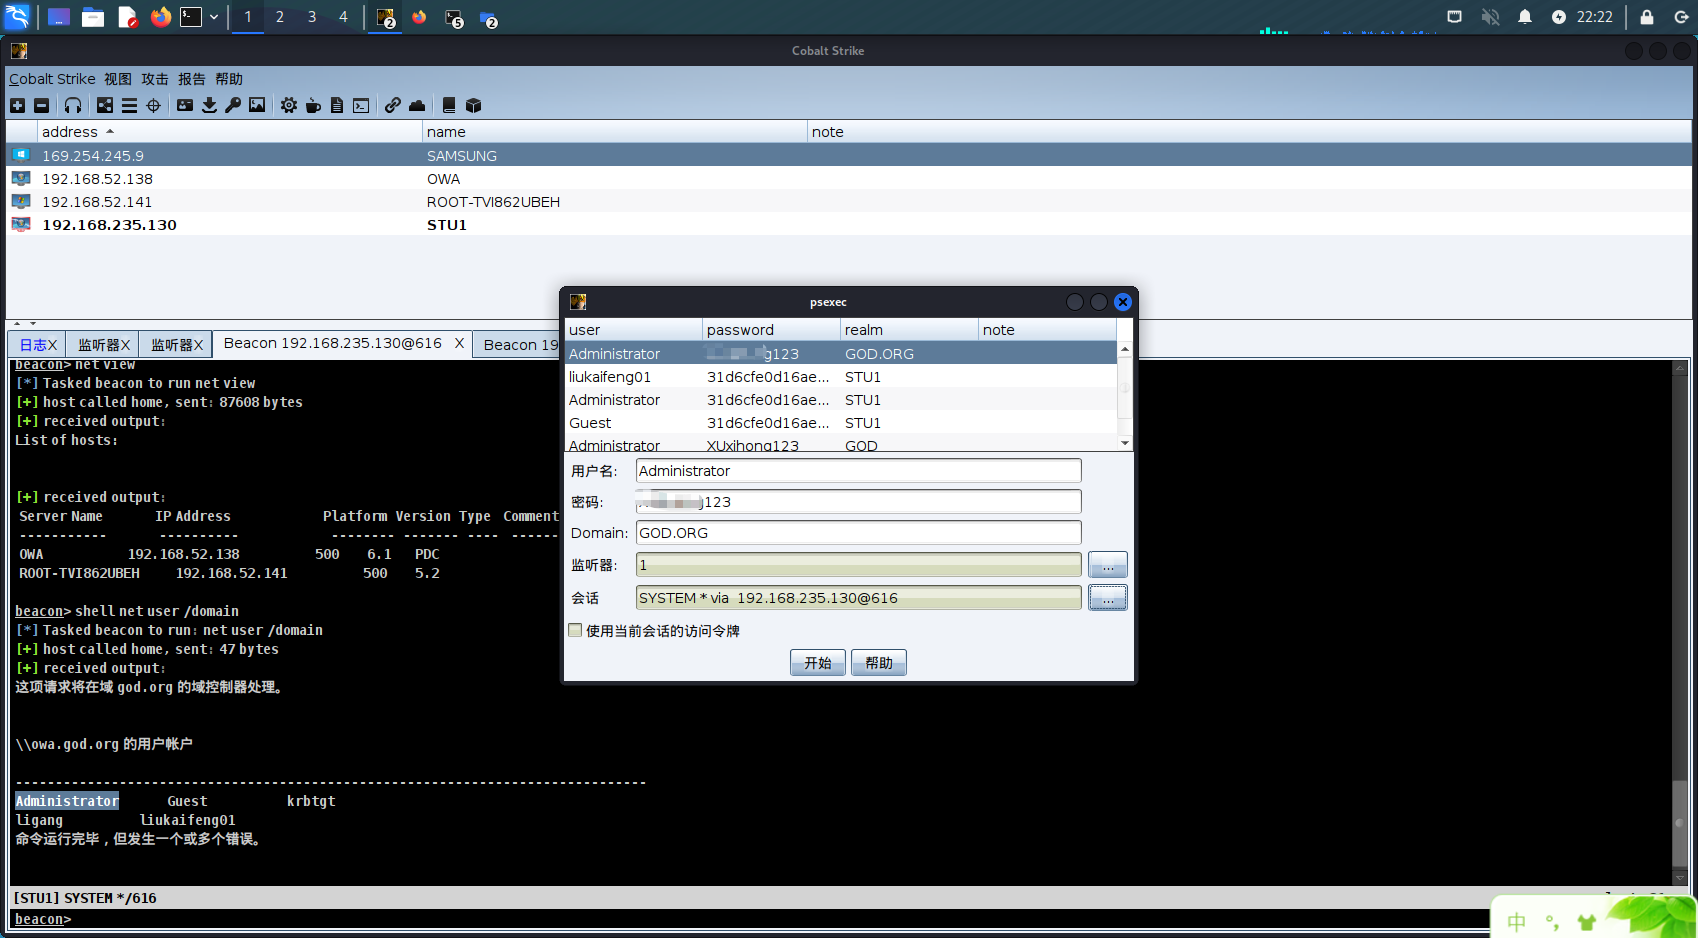Click the beacon command input line

(780, 919)
